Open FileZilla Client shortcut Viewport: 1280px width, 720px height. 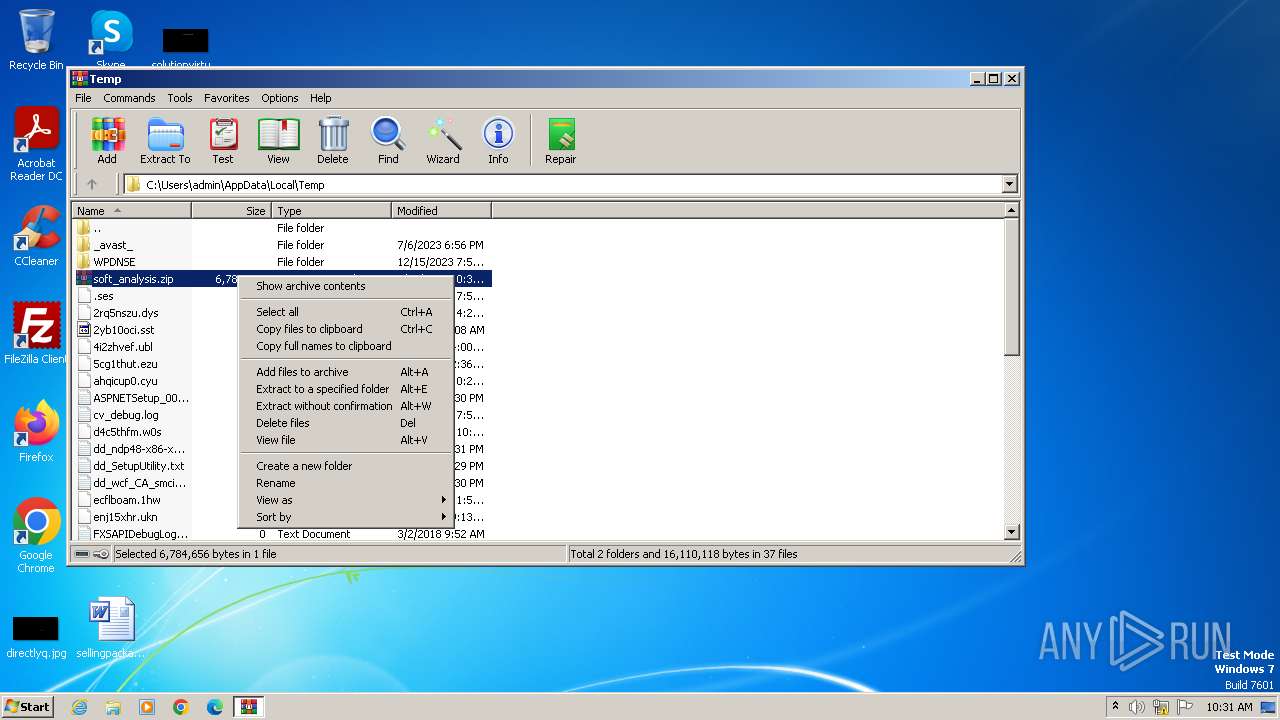point(36,334)
